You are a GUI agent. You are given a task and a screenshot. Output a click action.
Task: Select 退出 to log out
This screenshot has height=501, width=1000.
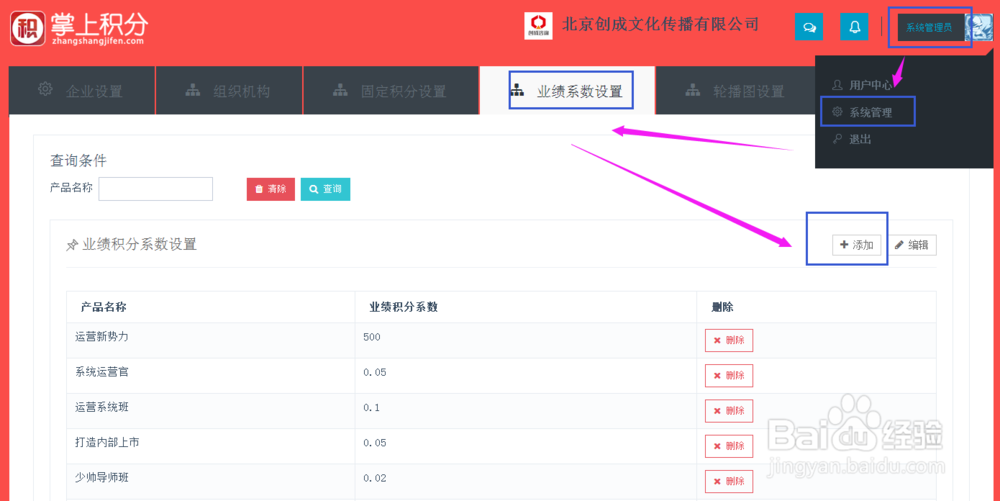(860, 139)
